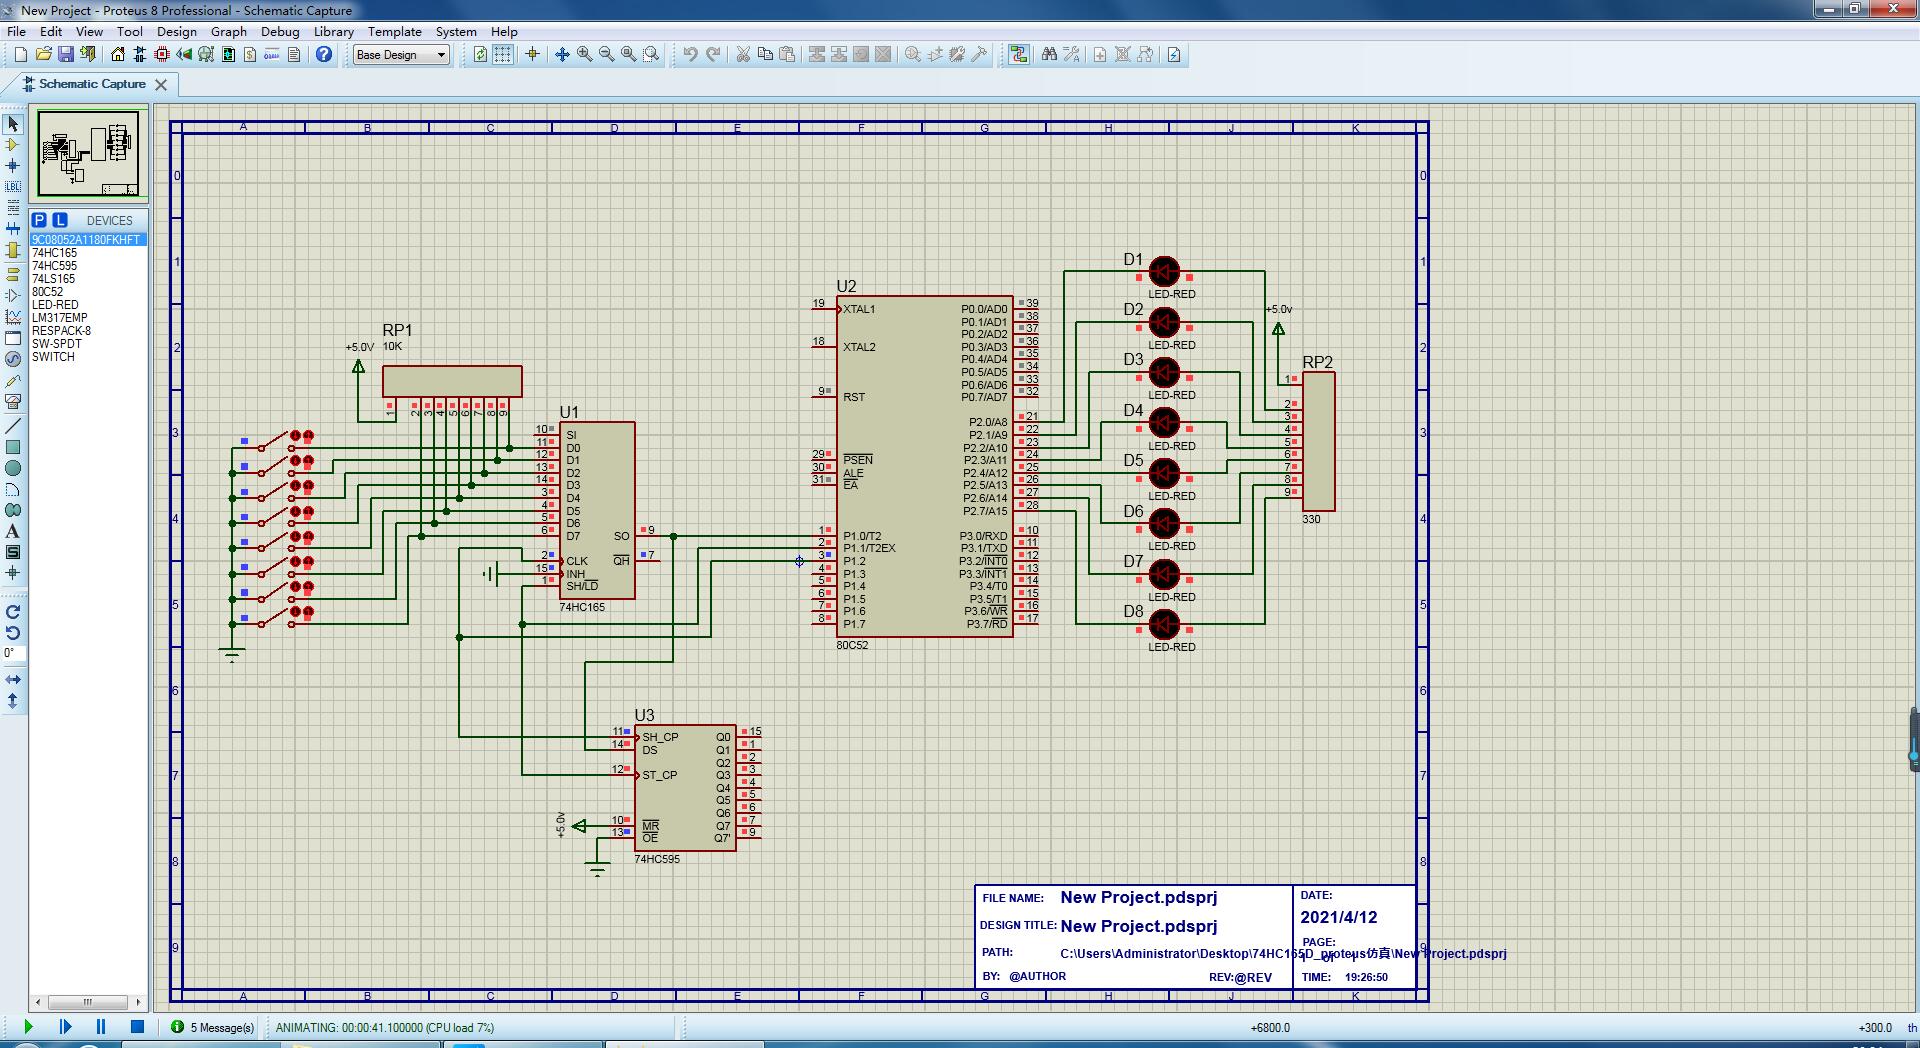Click the rotation angle input field

tap(13, 654)
